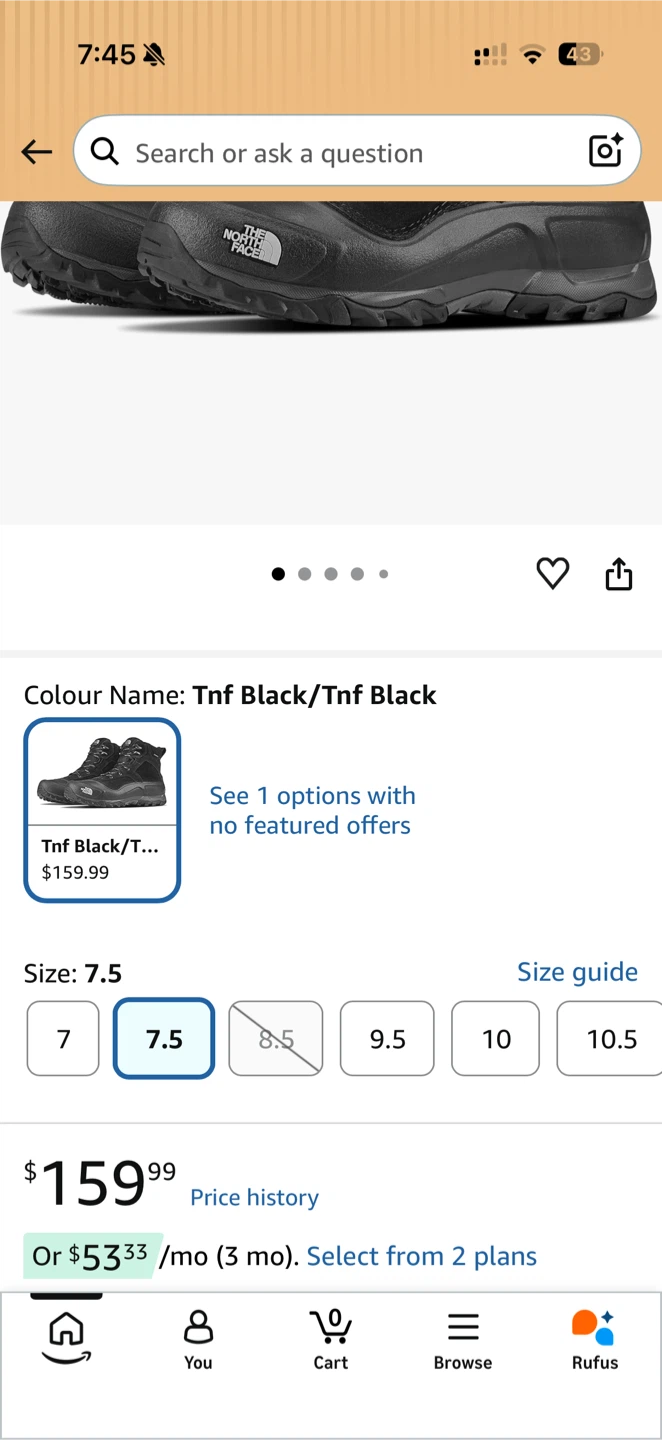Screen dimensions: 662x1440
Task: Open the You account tab
Action: pos(198,1340)
